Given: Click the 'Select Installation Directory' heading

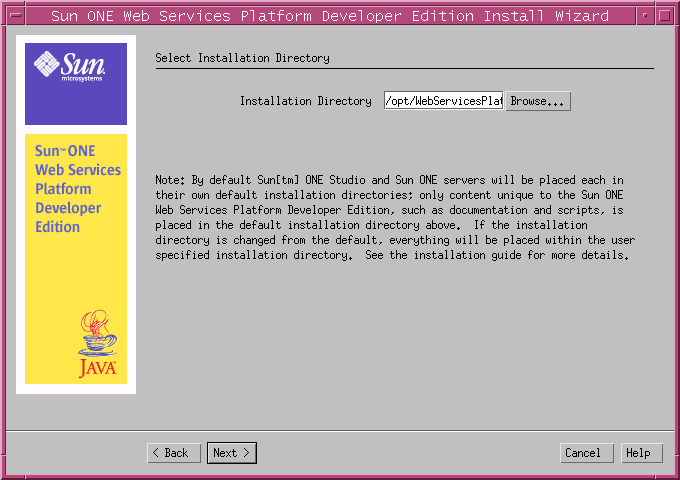Looking at the screenshot, I should (242, 58).
